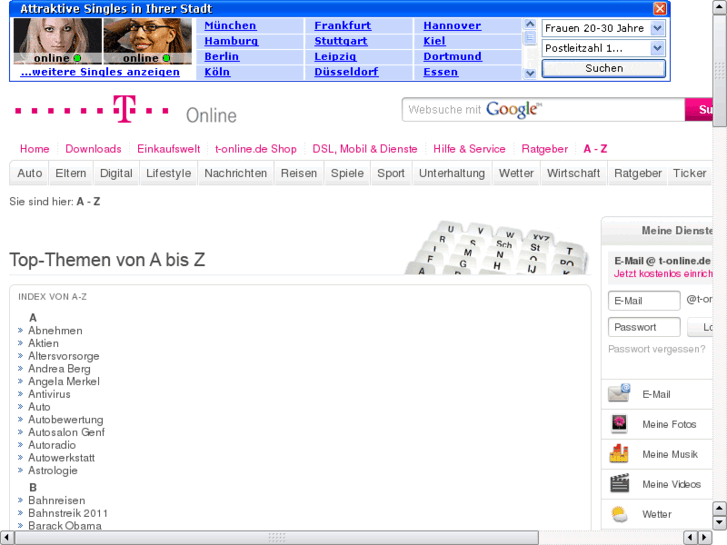Click the Hannover city link
The image size is (727, 545).
pos(452,26)
